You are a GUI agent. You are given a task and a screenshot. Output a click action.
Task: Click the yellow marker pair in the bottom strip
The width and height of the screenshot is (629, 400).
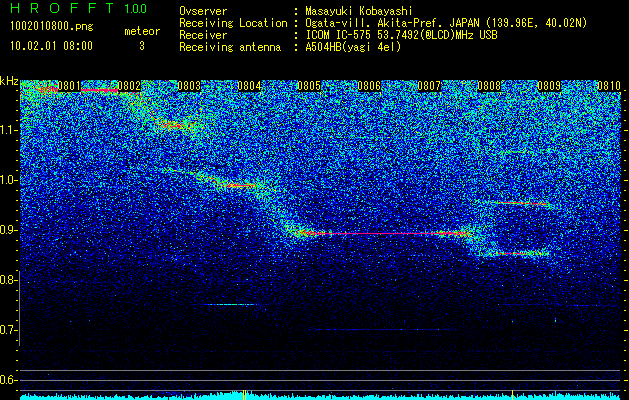pyautogui.click(x=245, y=395)
